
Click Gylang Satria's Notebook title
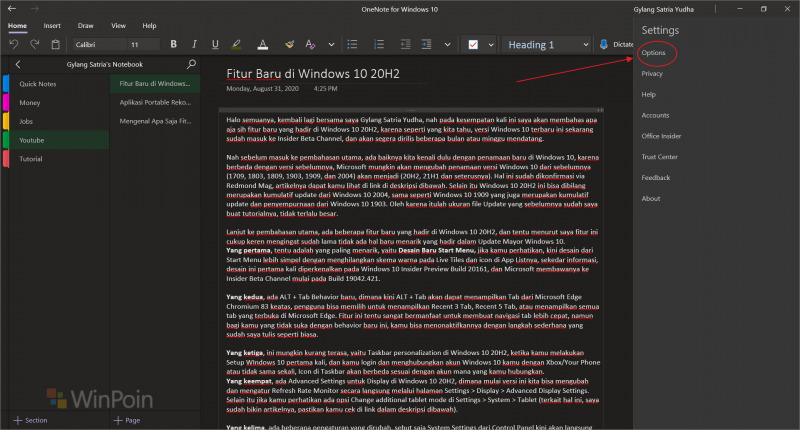(x=105, y=64)
